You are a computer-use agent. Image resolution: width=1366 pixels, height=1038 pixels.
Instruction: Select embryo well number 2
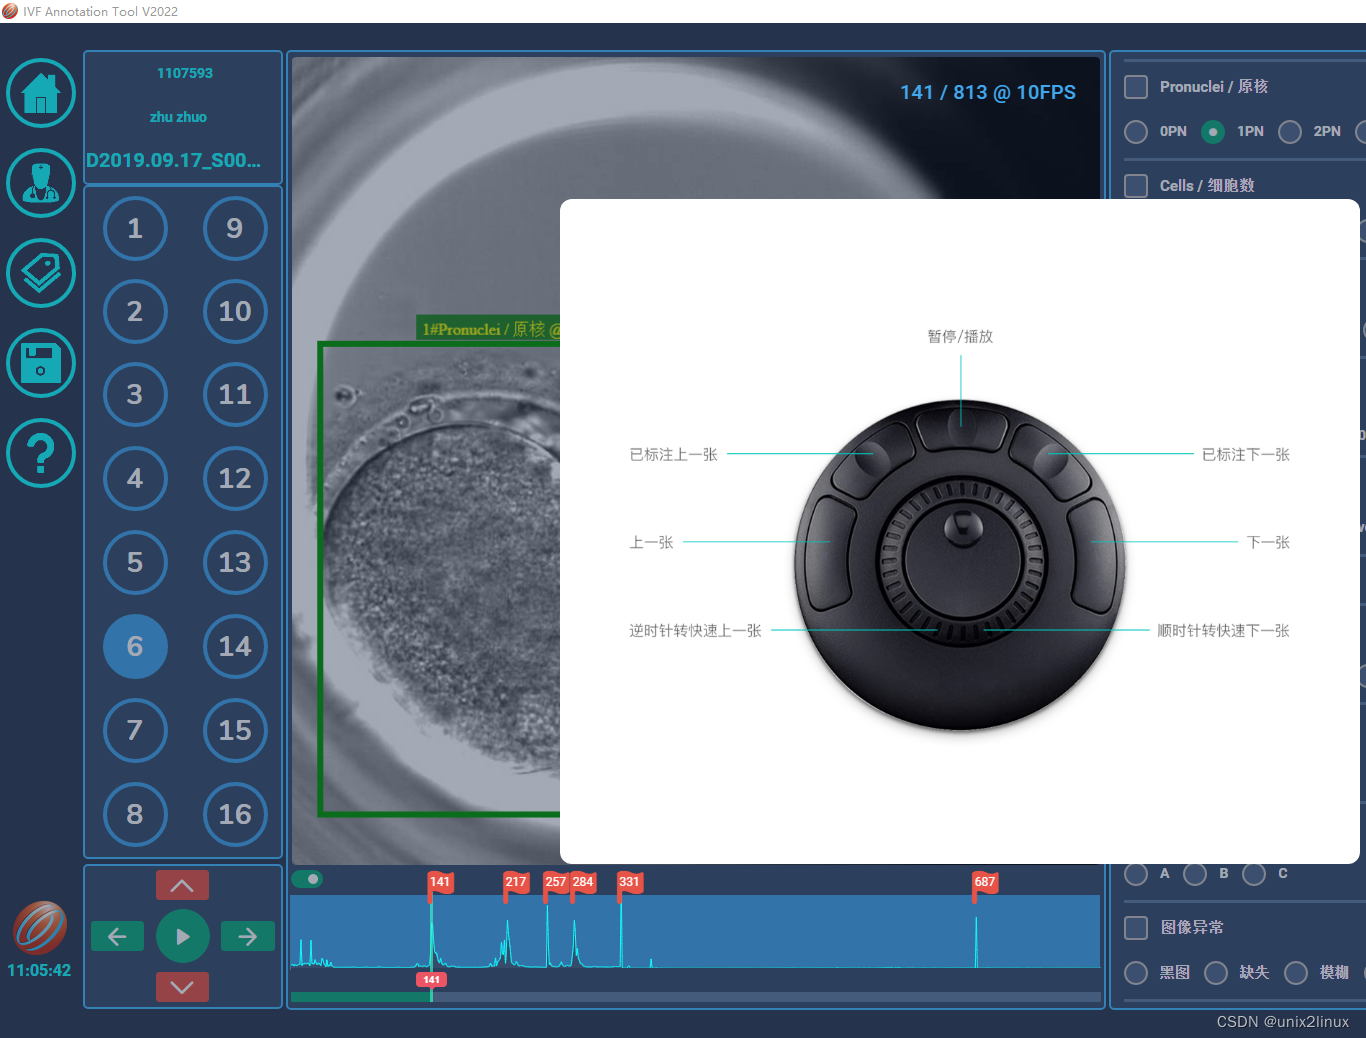[x=135, y=311]
